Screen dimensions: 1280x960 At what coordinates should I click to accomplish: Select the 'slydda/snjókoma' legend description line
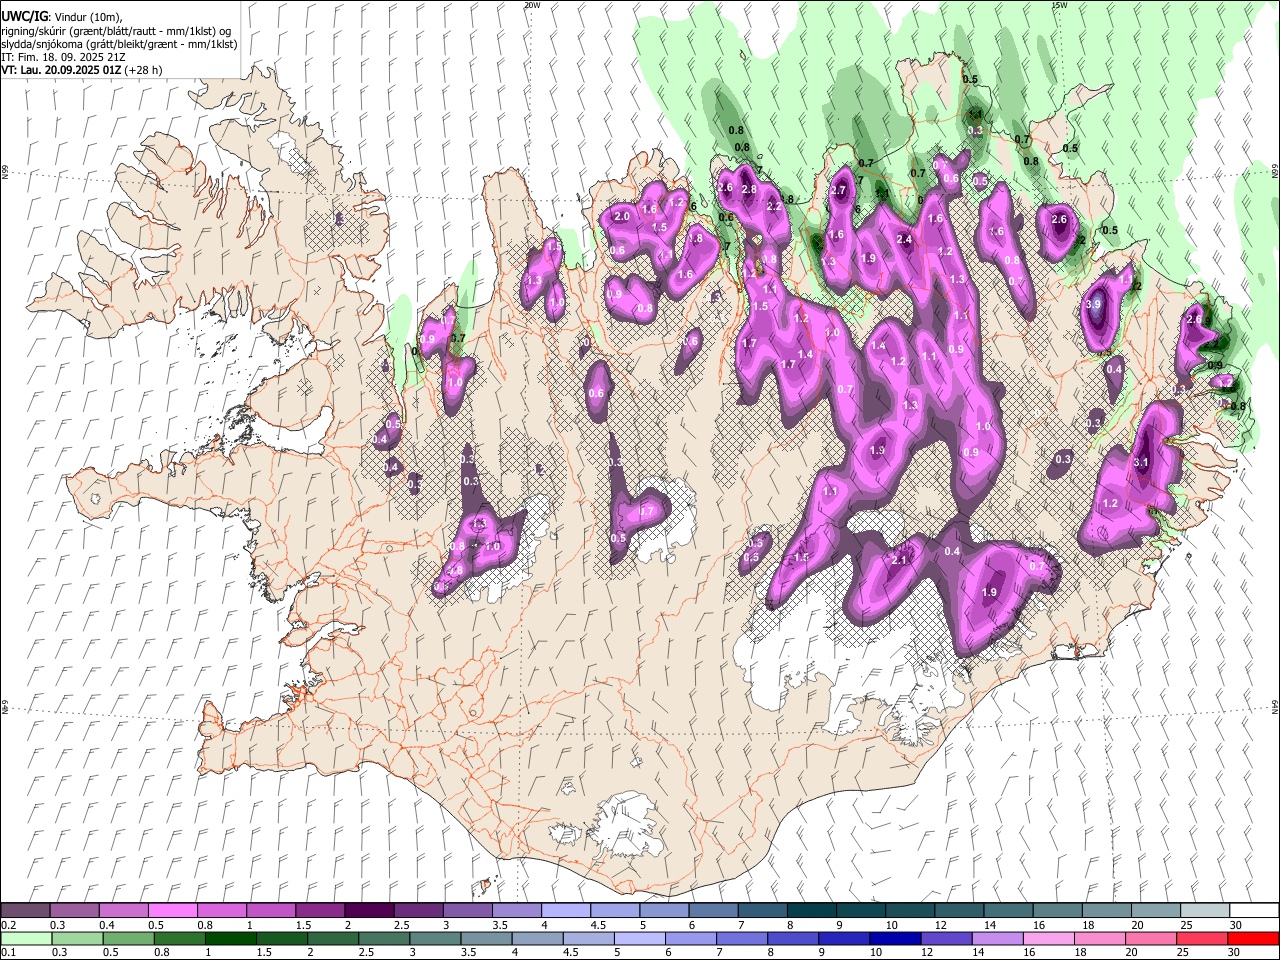click(x=119, y=44)
